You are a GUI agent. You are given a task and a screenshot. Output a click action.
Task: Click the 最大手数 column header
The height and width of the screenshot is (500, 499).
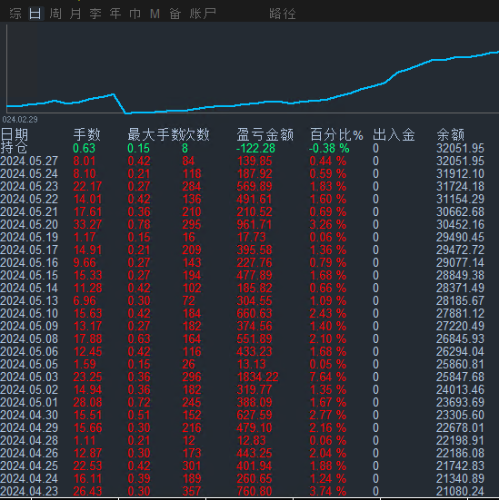pos(154,135)
